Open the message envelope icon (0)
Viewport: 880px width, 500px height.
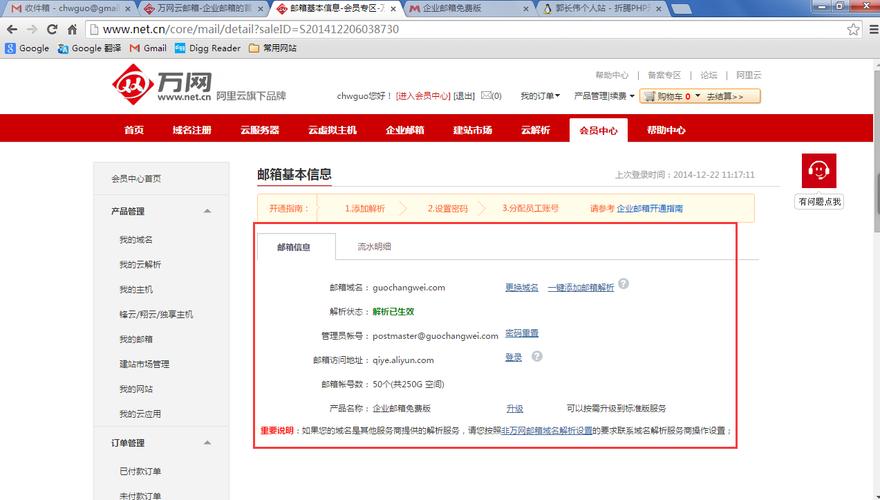[x=487, y=95]
